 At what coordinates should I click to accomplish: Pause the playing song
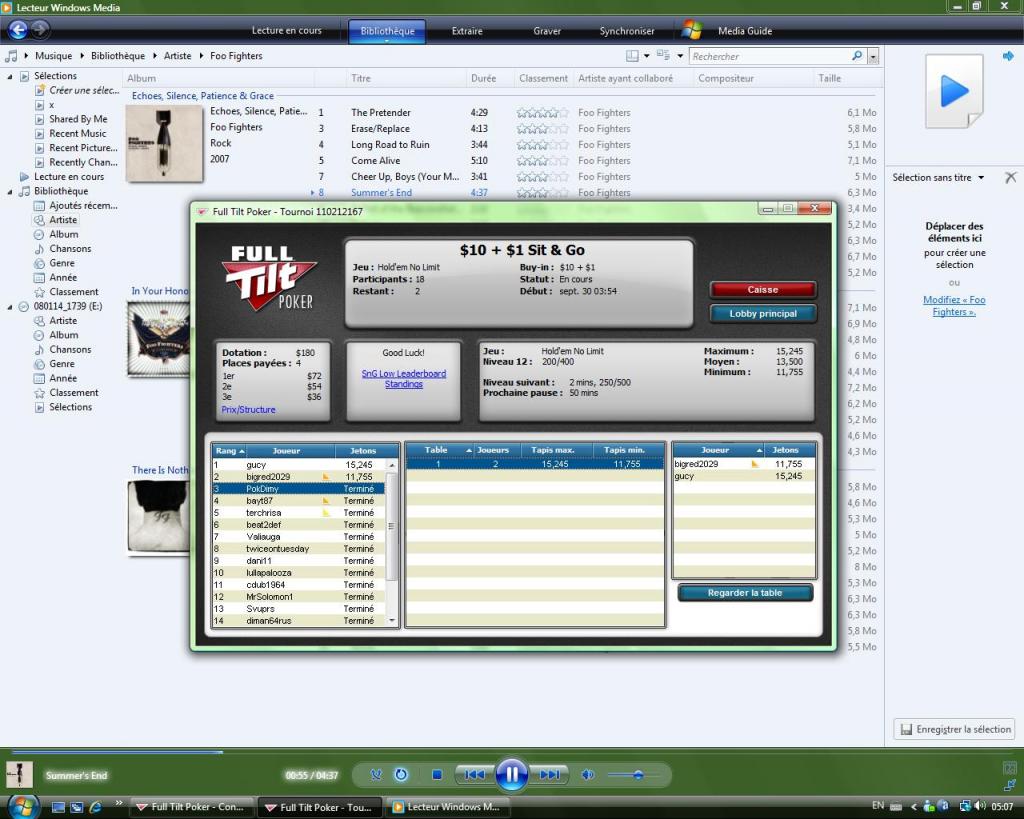(x=511, y=775)
